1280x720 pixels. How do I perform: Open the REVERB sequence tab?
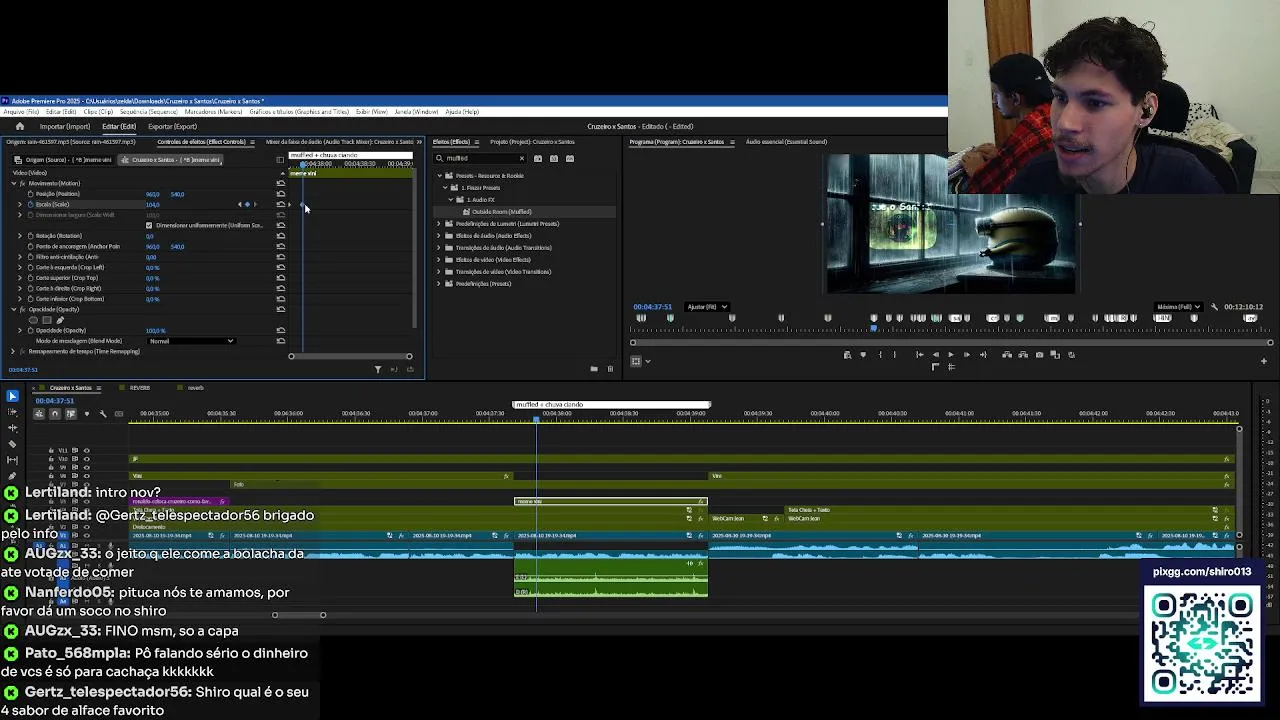[x=140, y=388]
